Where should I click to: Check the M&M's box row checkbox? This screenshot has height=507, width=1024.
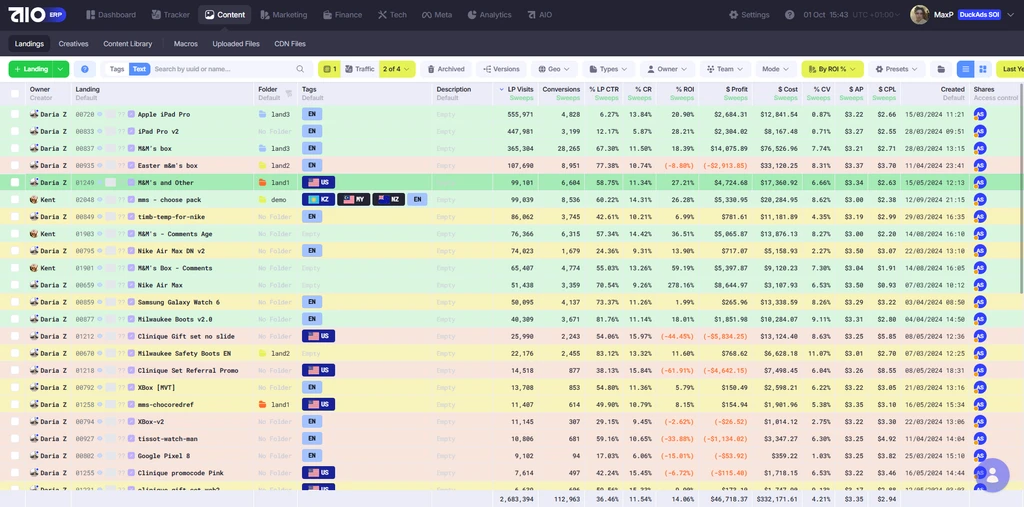(x=15, y=148)
